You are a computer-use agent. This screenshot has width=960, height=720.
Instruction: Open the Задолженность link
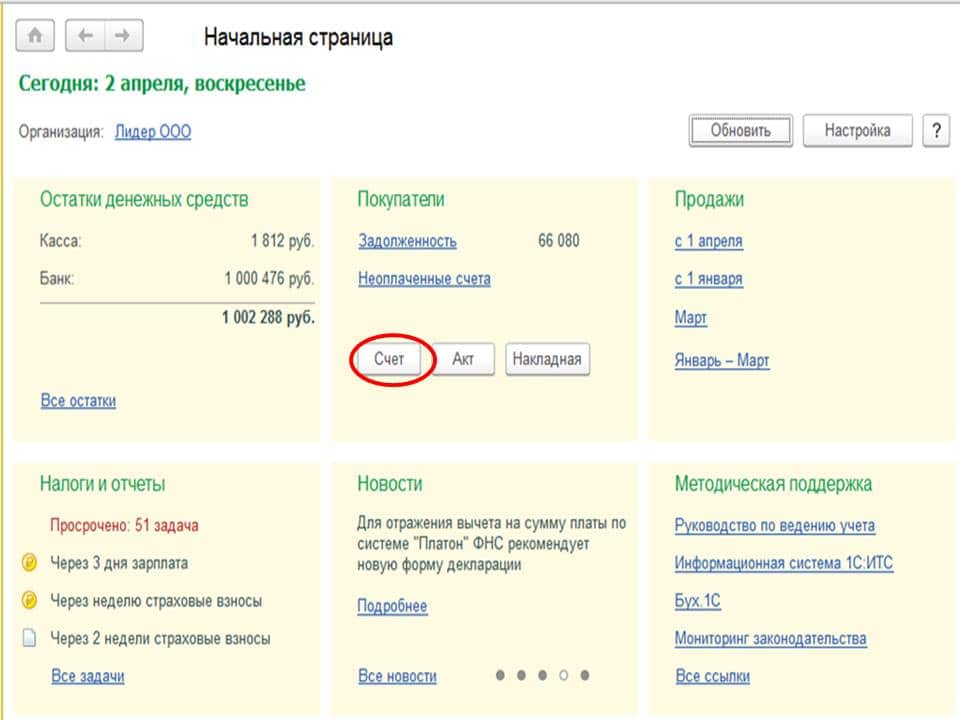(408, 241)
